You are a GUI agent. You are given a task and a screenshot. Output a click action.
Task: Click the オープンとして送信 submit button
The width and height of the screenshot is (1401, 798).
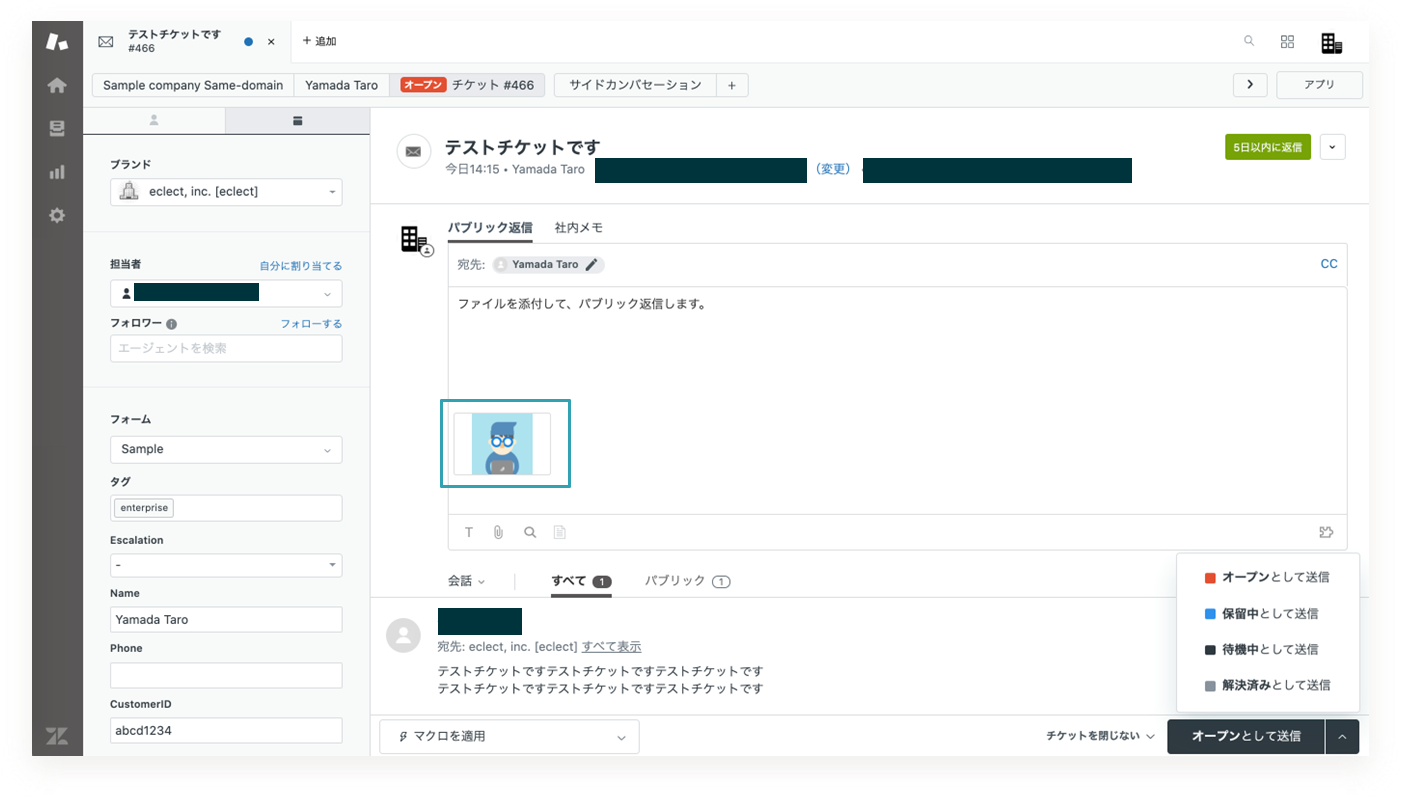click(x=1246, y=736)
